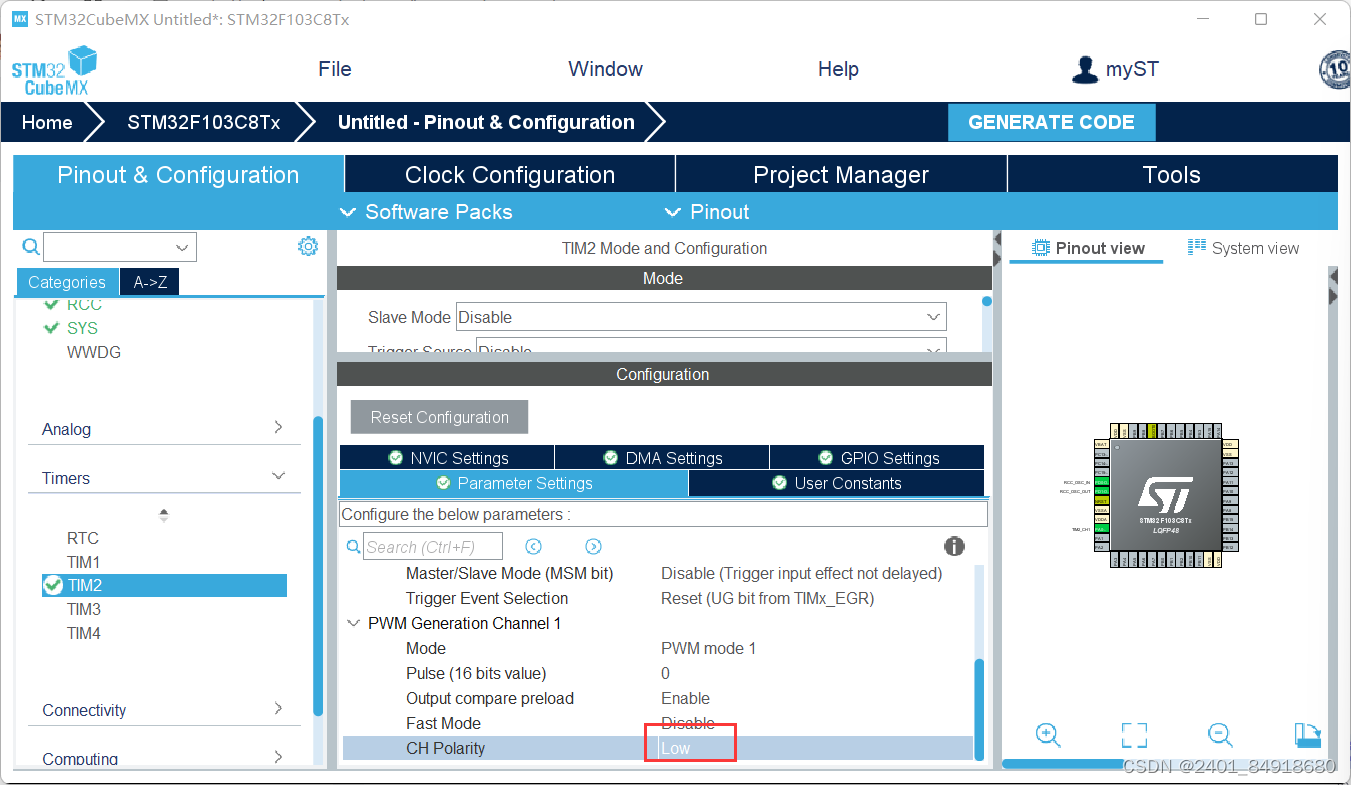The width and height of the screenshot is (1351, 785).
Task: Open the Parameter Settings tab
Action: [x=514, y=483]
